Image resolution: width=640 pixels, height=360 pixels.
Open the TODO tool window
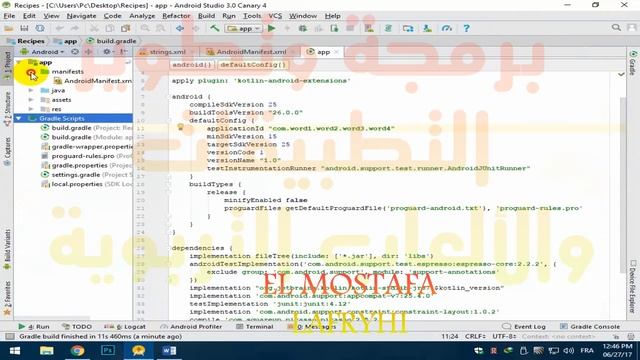pos(77,327)
